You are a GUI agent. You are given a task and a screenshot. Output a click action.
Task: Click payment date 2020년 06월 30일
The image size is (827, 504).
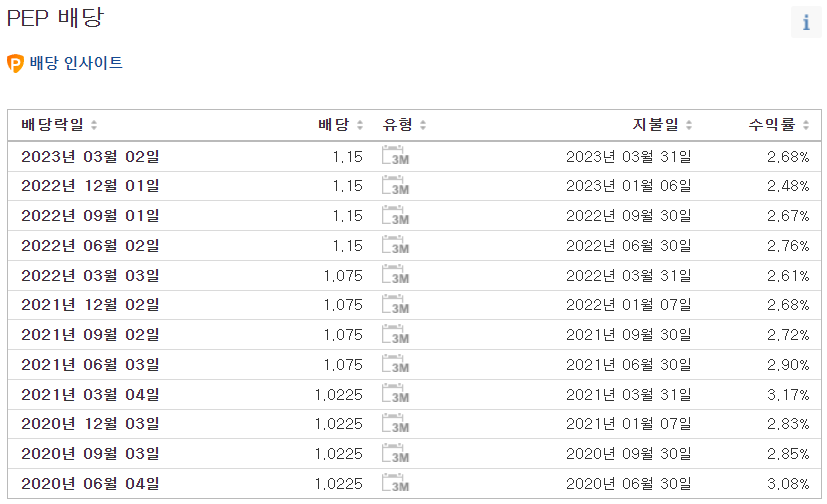(x=628, y=484)
